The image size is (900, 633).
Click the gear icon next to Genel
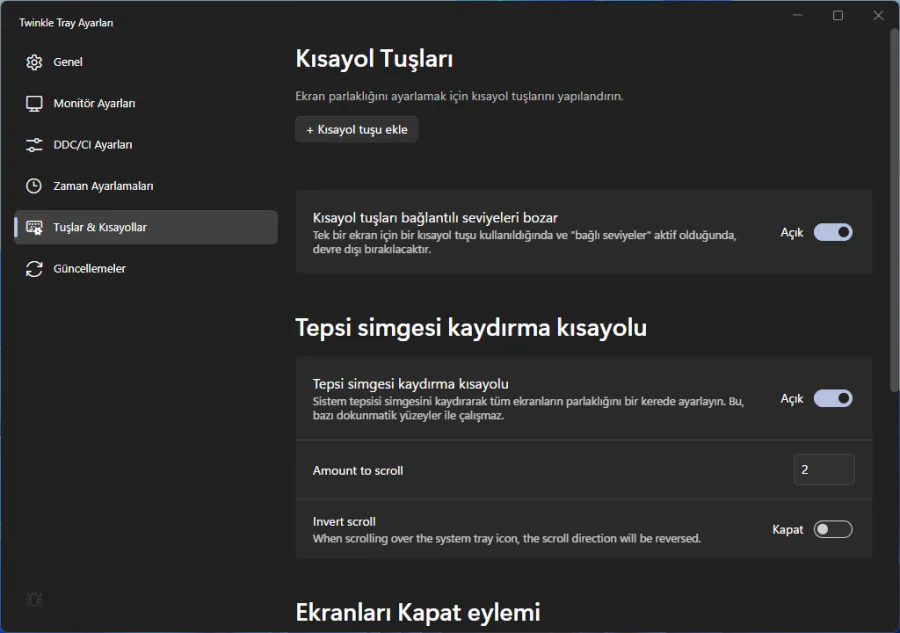32,62
